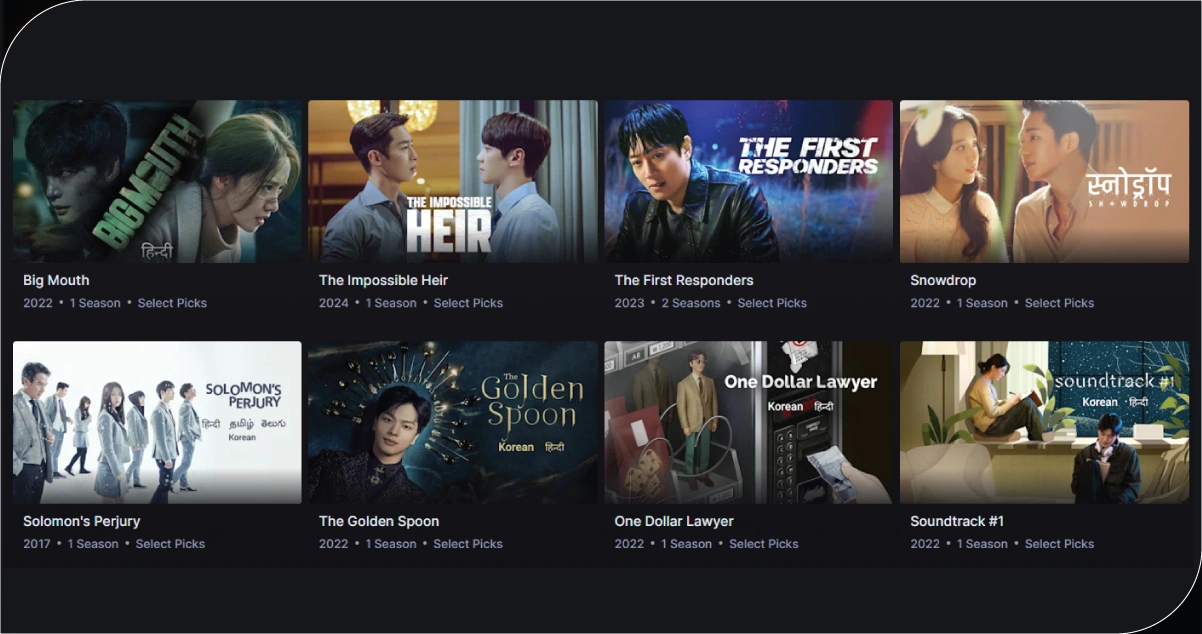This screenshot has height=634, width=1202.
Task: Click the 2017 year under Solomon's Perjury
Action: 38,544
